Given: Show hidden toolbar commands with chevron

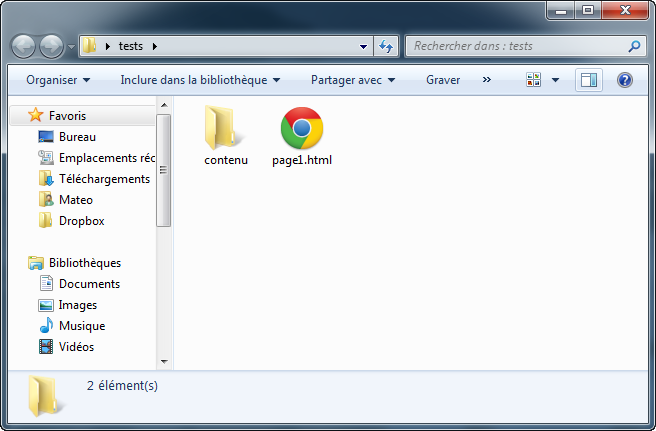Looking at the screenshot, I should point(486,80).
